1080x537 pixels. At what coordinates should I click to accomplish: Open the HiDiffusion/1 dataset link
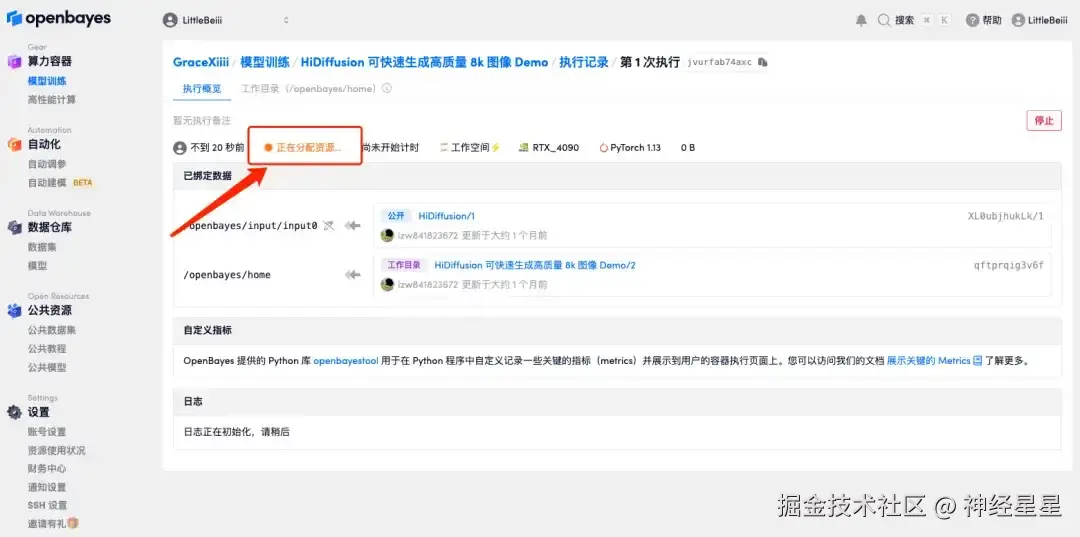[x=447, y=215]
